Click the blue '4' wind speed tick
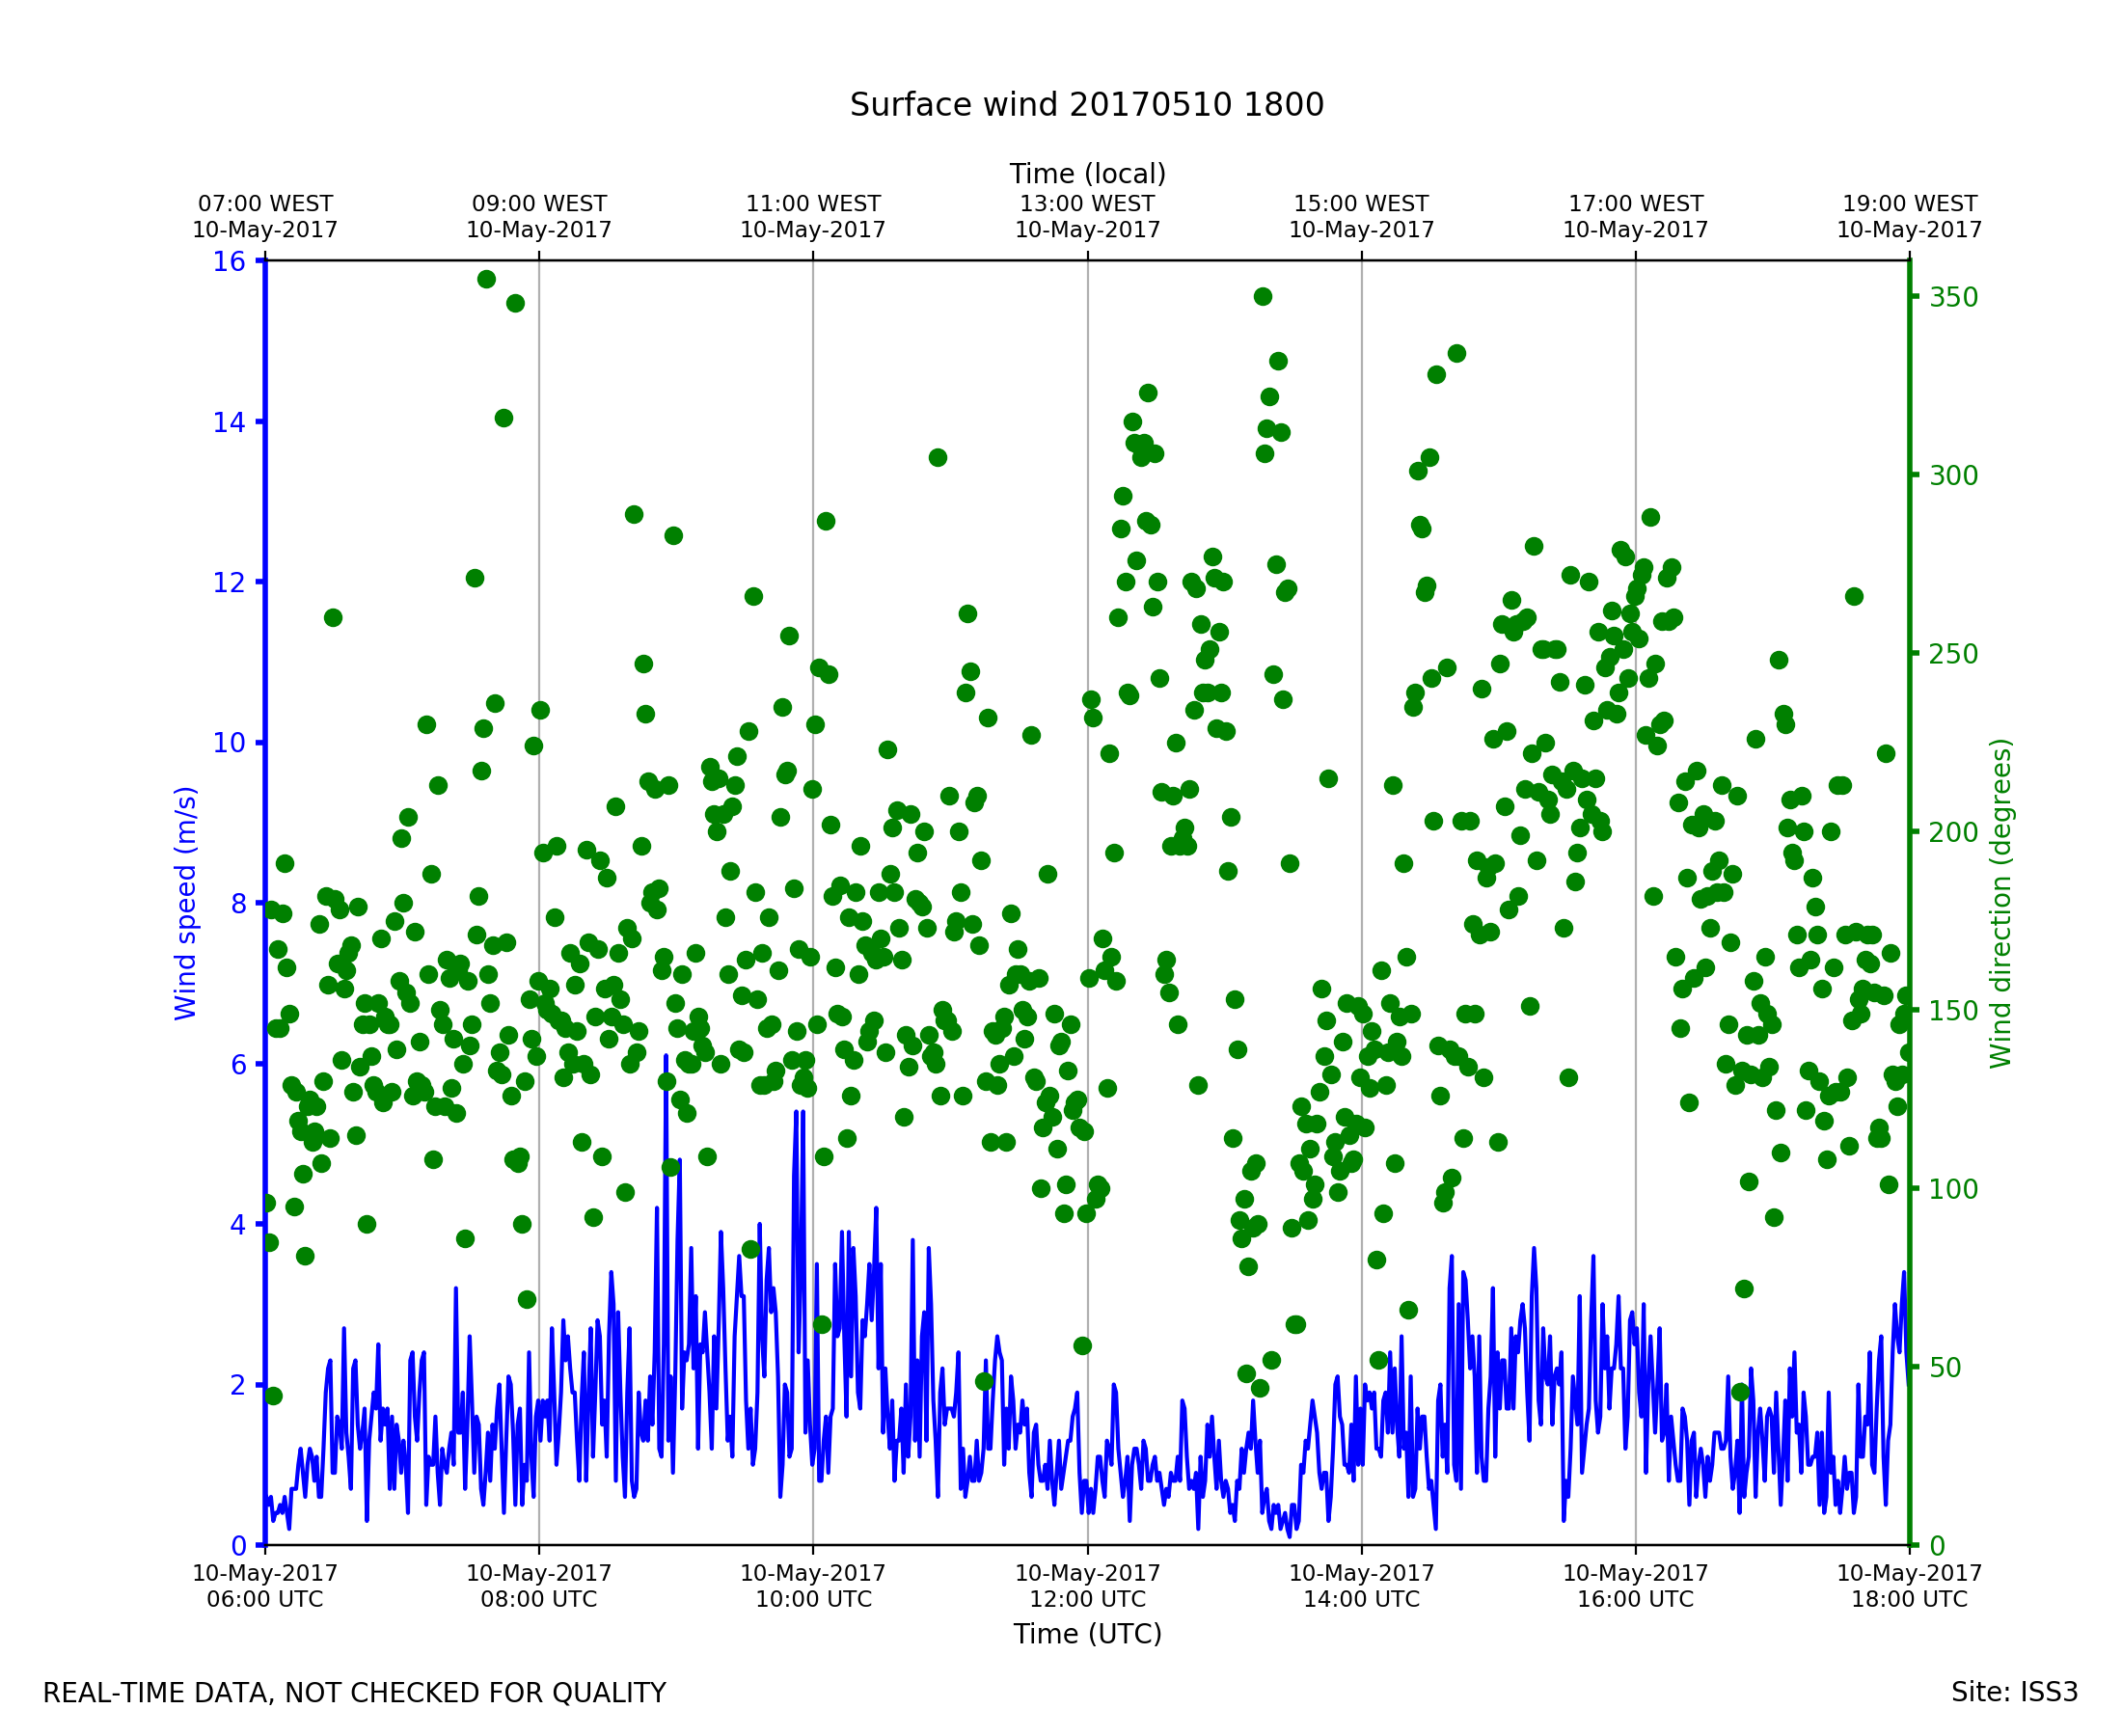Screen dimensions: 2122x1736 pyautogui.click(x=237, y=1225)
